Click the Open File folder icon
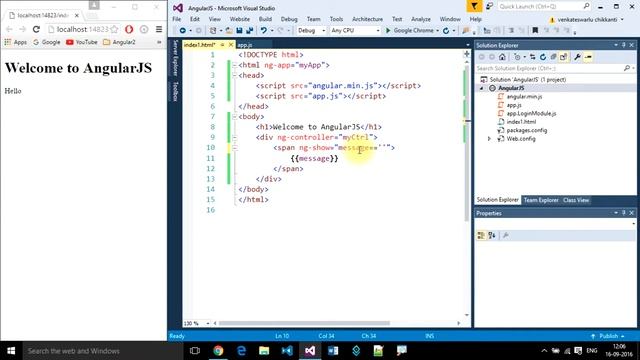This screenshot has height=360, width=640. pyautogui.click(x=229, y=31)
